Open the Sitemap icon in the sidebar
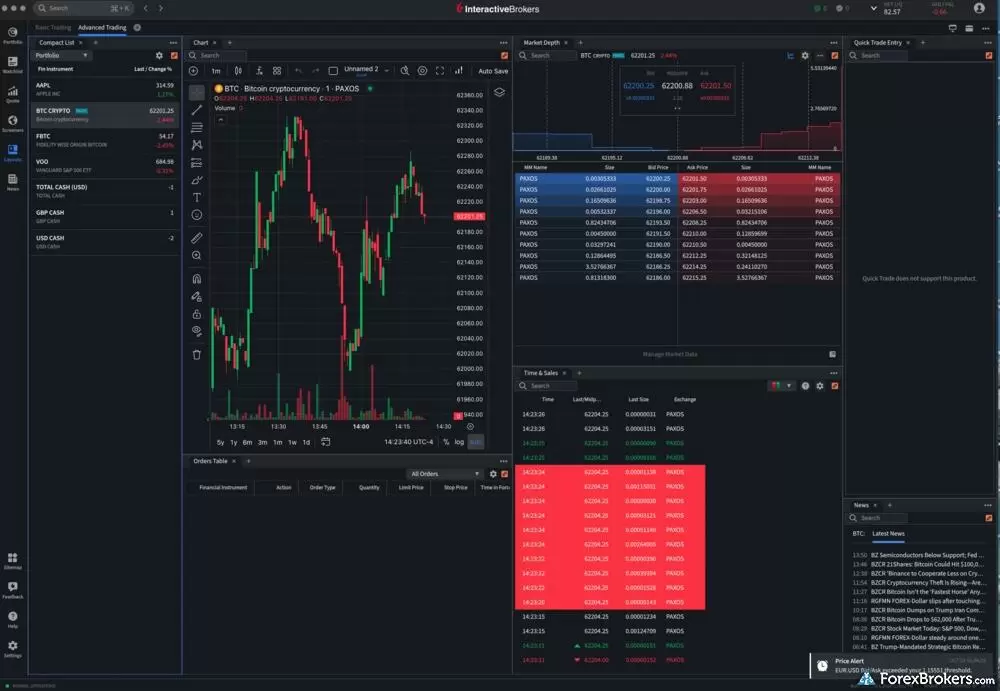1000x691 pixels. 13,561
